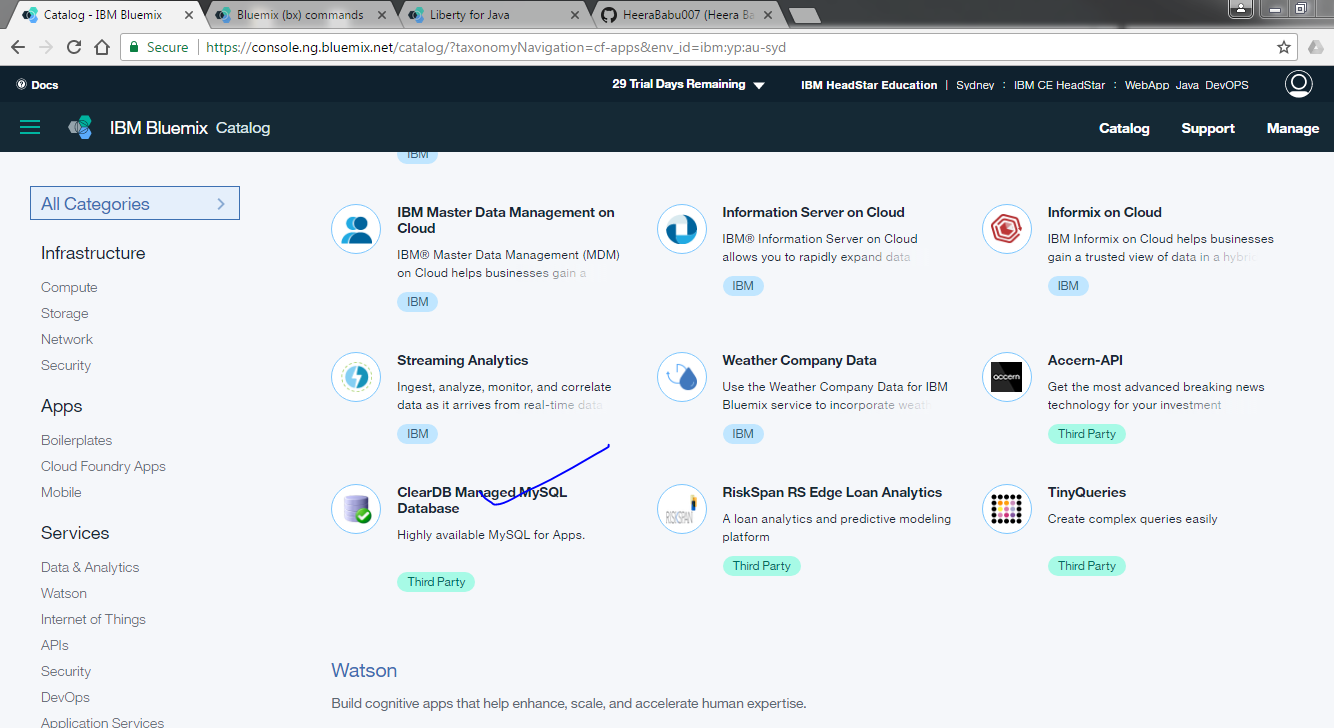This screenshot has height=728, width=1334.
Task: Open the user profile avatar icon
Action: point(1298,84)
